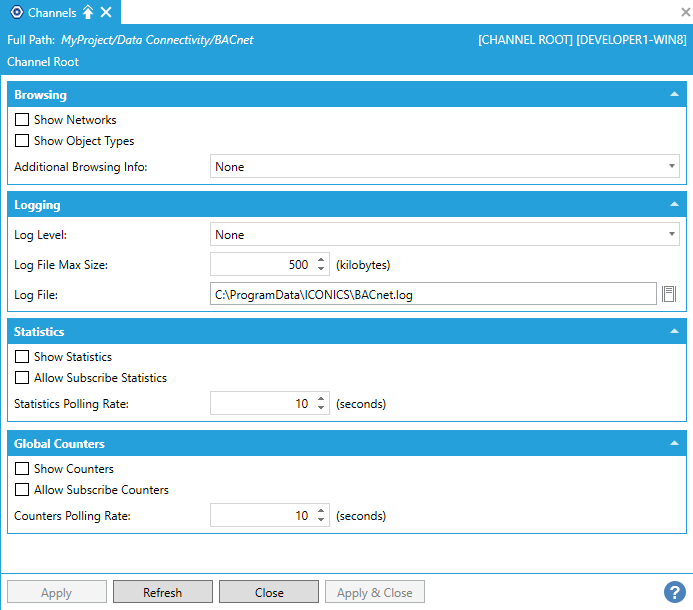The height and width of the screenshot is (610, 693).
Task: Click the Channels tab gear icon
Action: 16,13
